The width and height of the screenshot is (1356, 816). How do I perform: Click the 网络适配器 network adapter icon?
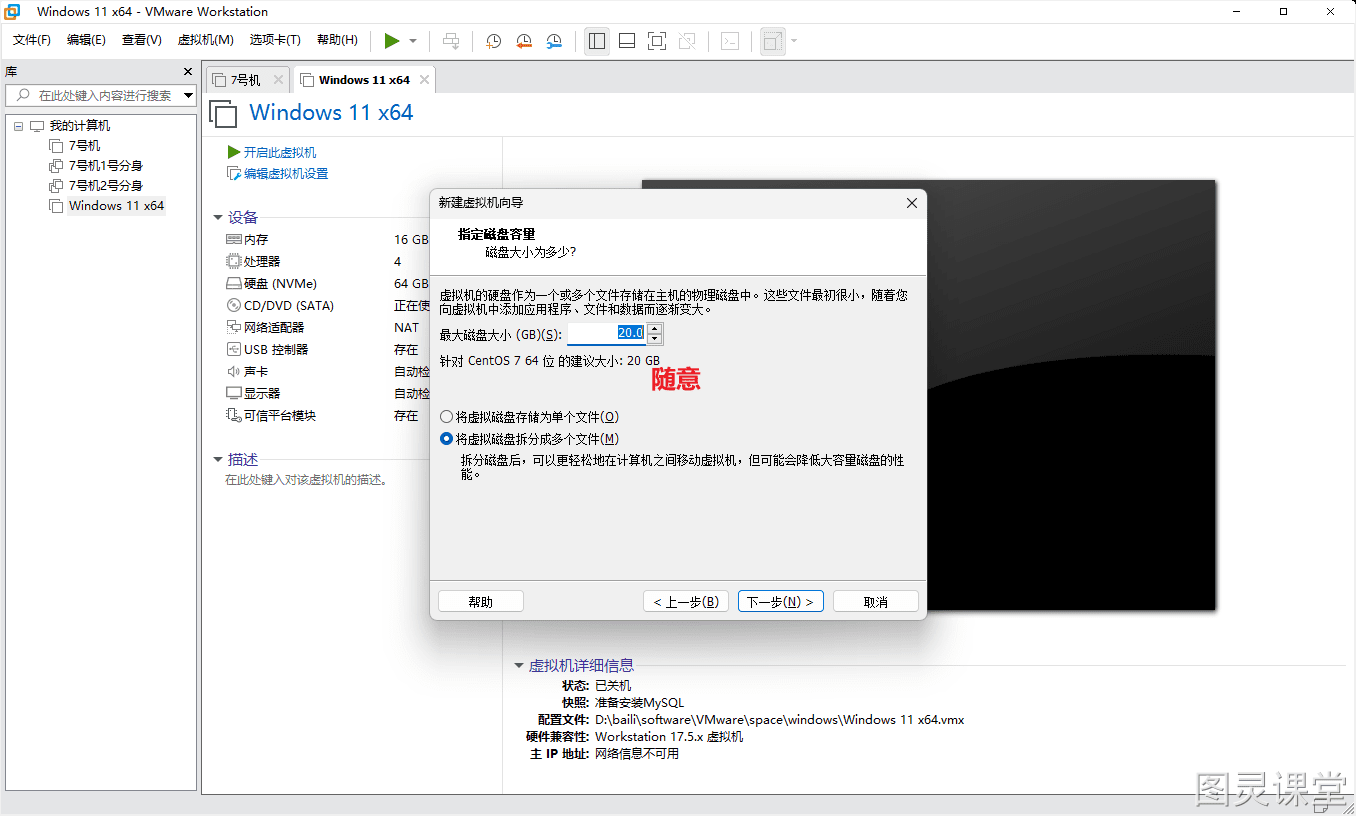[x=234, y=328]
